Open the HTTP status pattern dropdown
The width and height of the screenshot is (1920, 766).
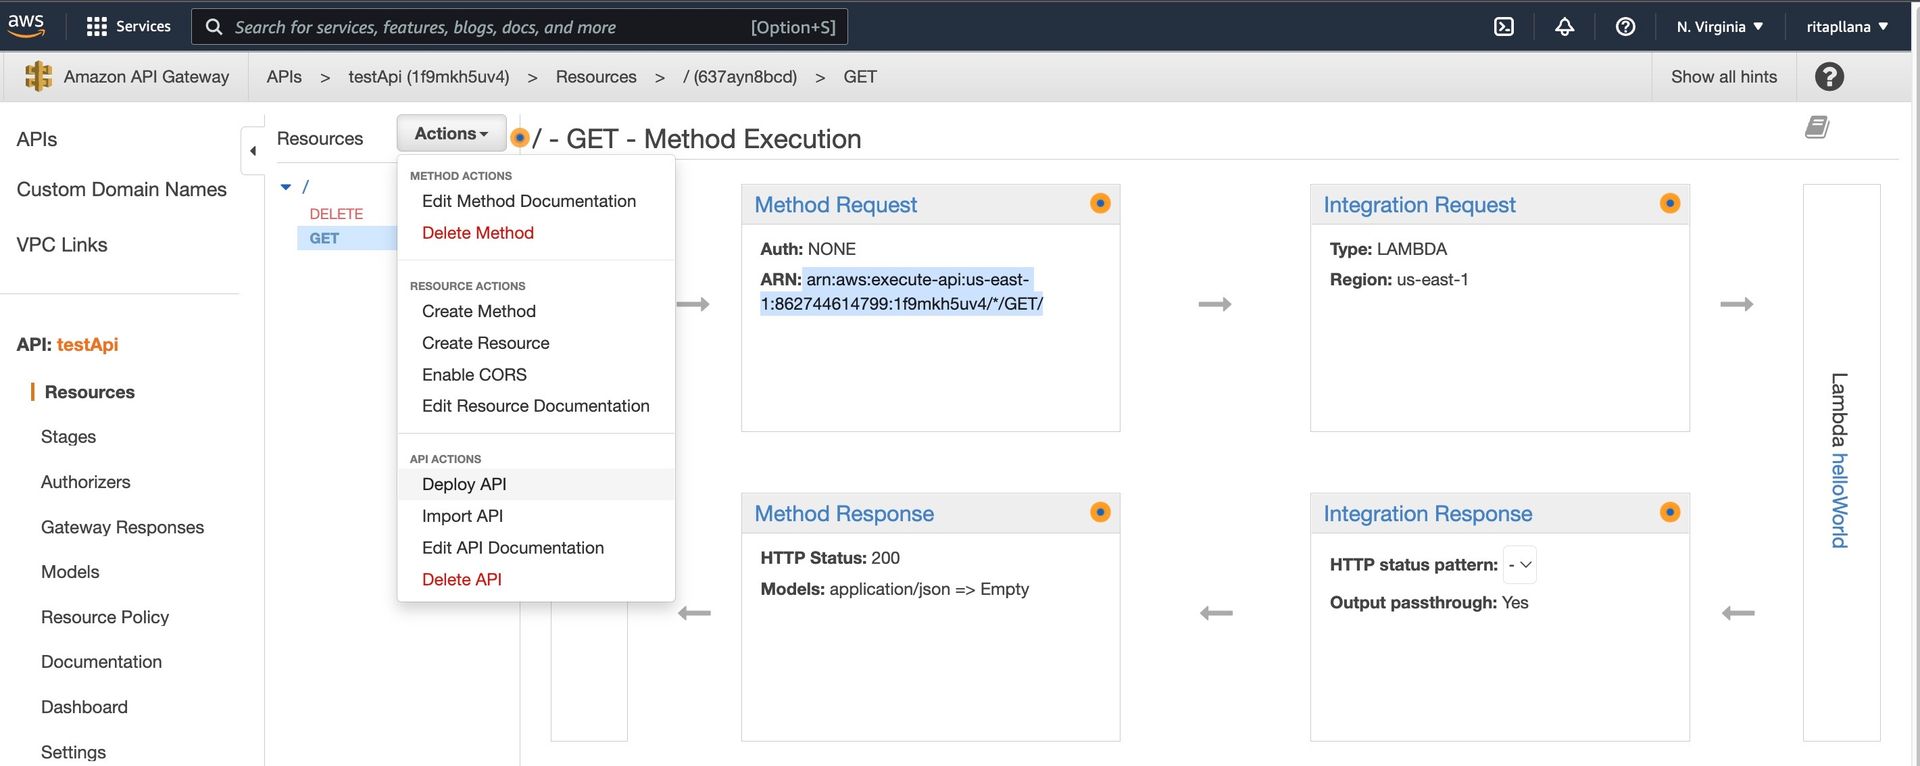[1520, 565]
